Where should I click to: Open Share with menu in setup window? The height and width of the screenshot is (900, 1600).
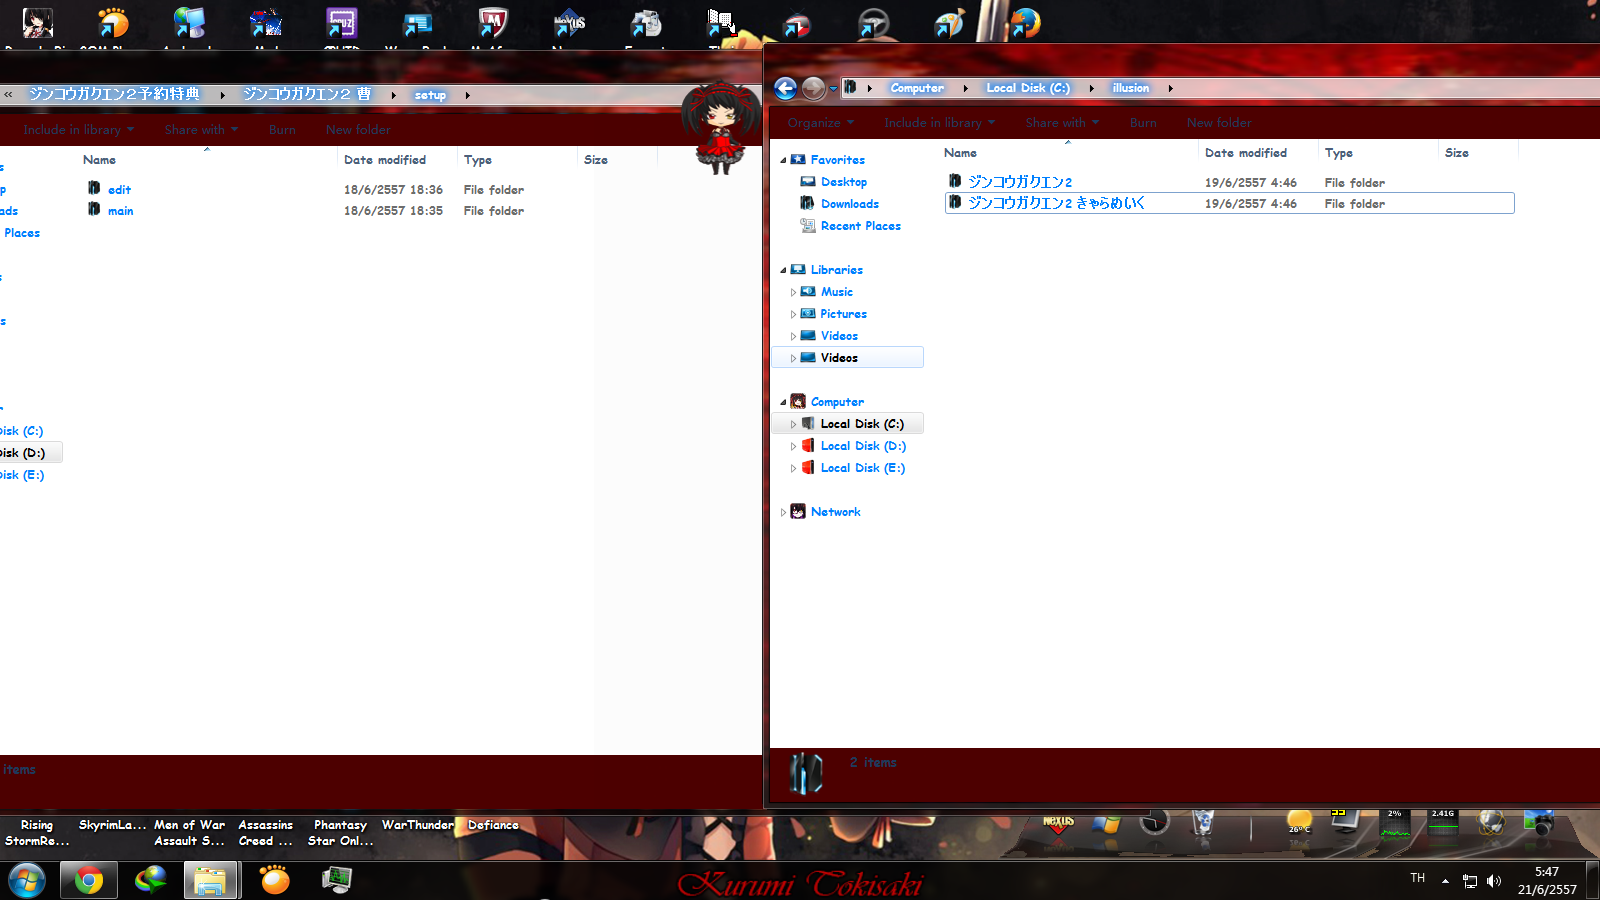pyautogui.click(x=201, y=130)
